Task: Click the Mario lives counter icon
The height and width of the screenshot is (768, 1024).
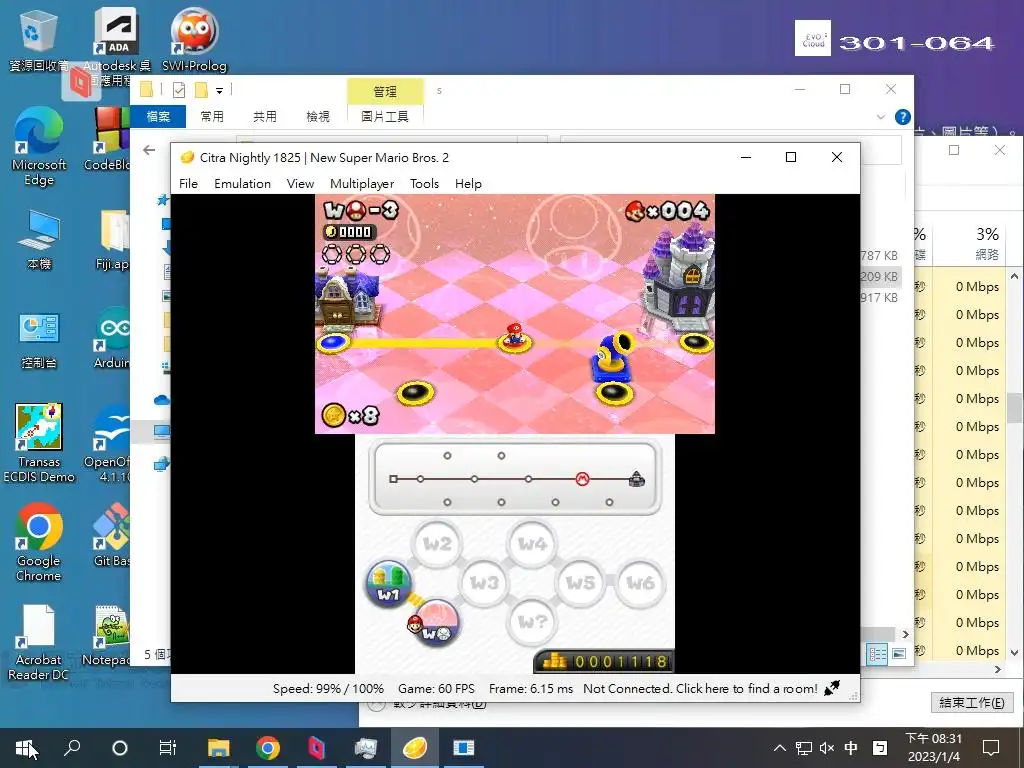Action: pos(635,211)
